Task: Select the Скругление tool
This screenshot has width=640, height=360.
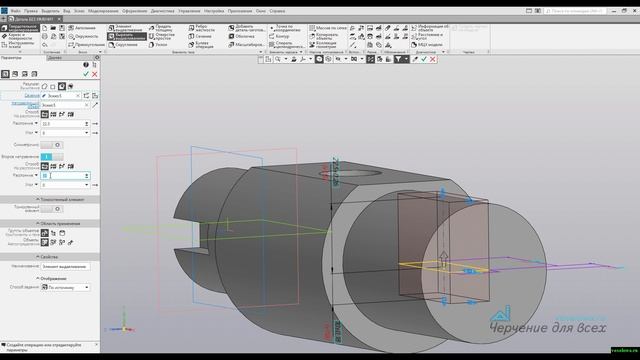Action: (x=123, y=44)
